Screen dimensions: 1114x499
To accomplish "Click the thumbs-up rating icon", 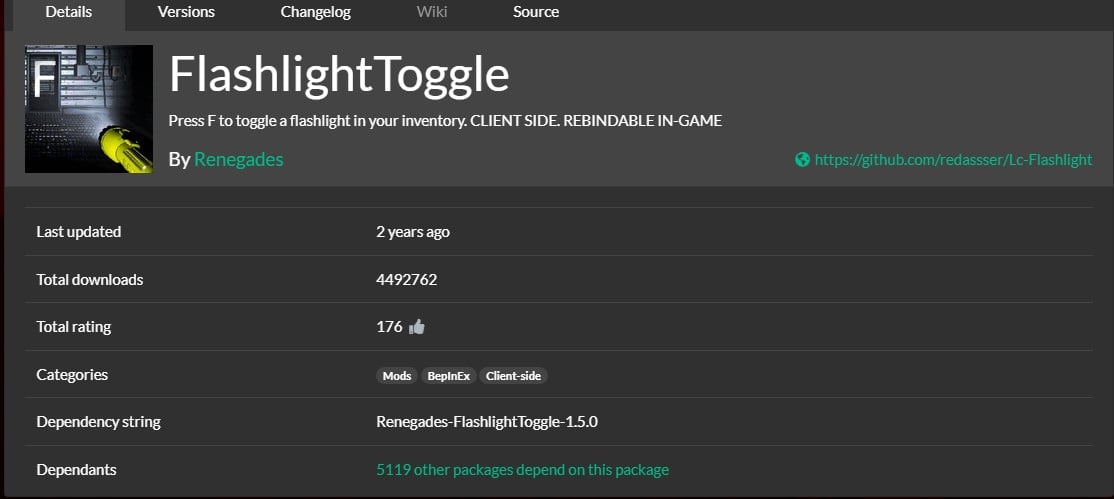I will (417, 327).
